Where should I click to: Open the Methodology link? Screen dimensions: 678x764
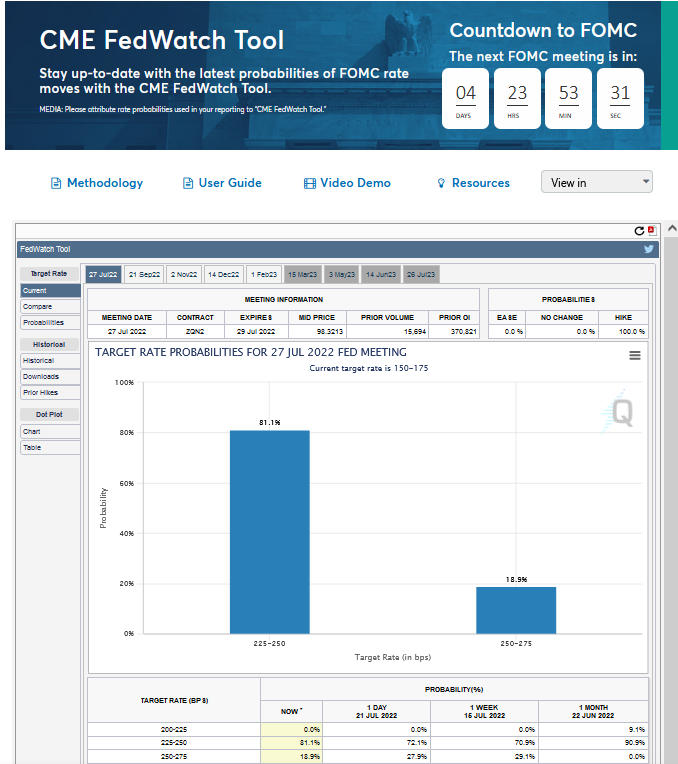[x=105, y=183]
